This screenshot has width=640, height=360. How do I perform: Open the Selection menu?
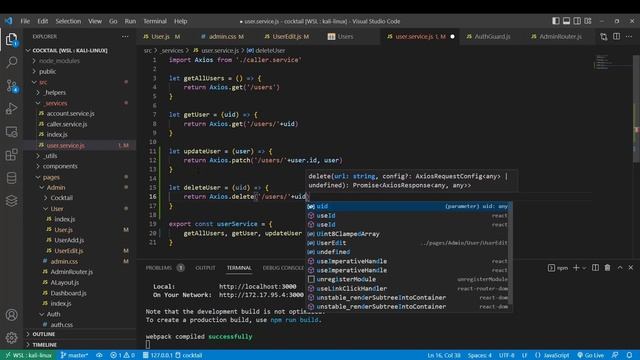(x=68, y=21)
